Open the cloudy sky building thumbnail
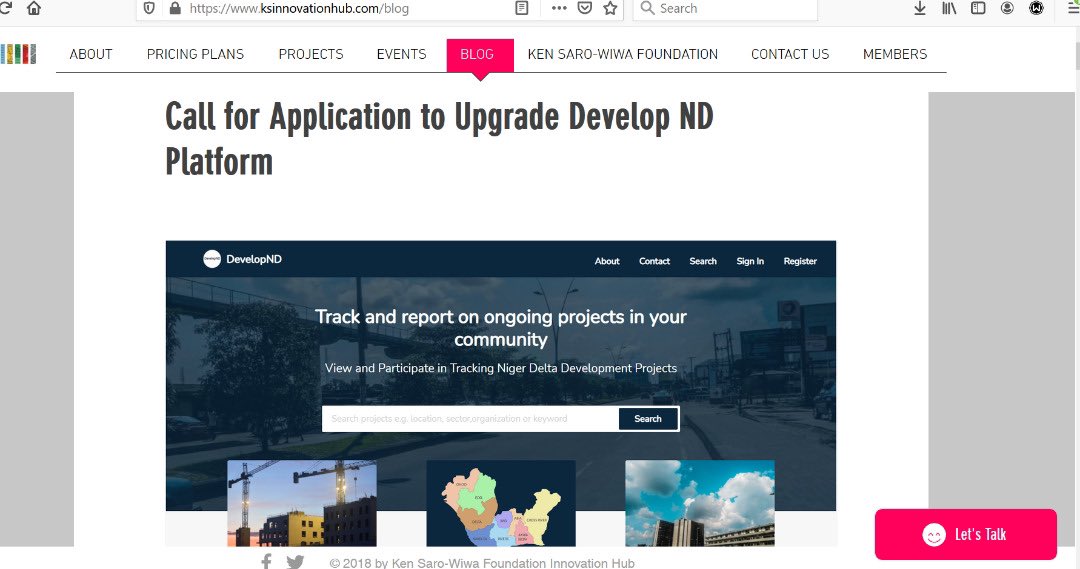 (x=700, y=504)
